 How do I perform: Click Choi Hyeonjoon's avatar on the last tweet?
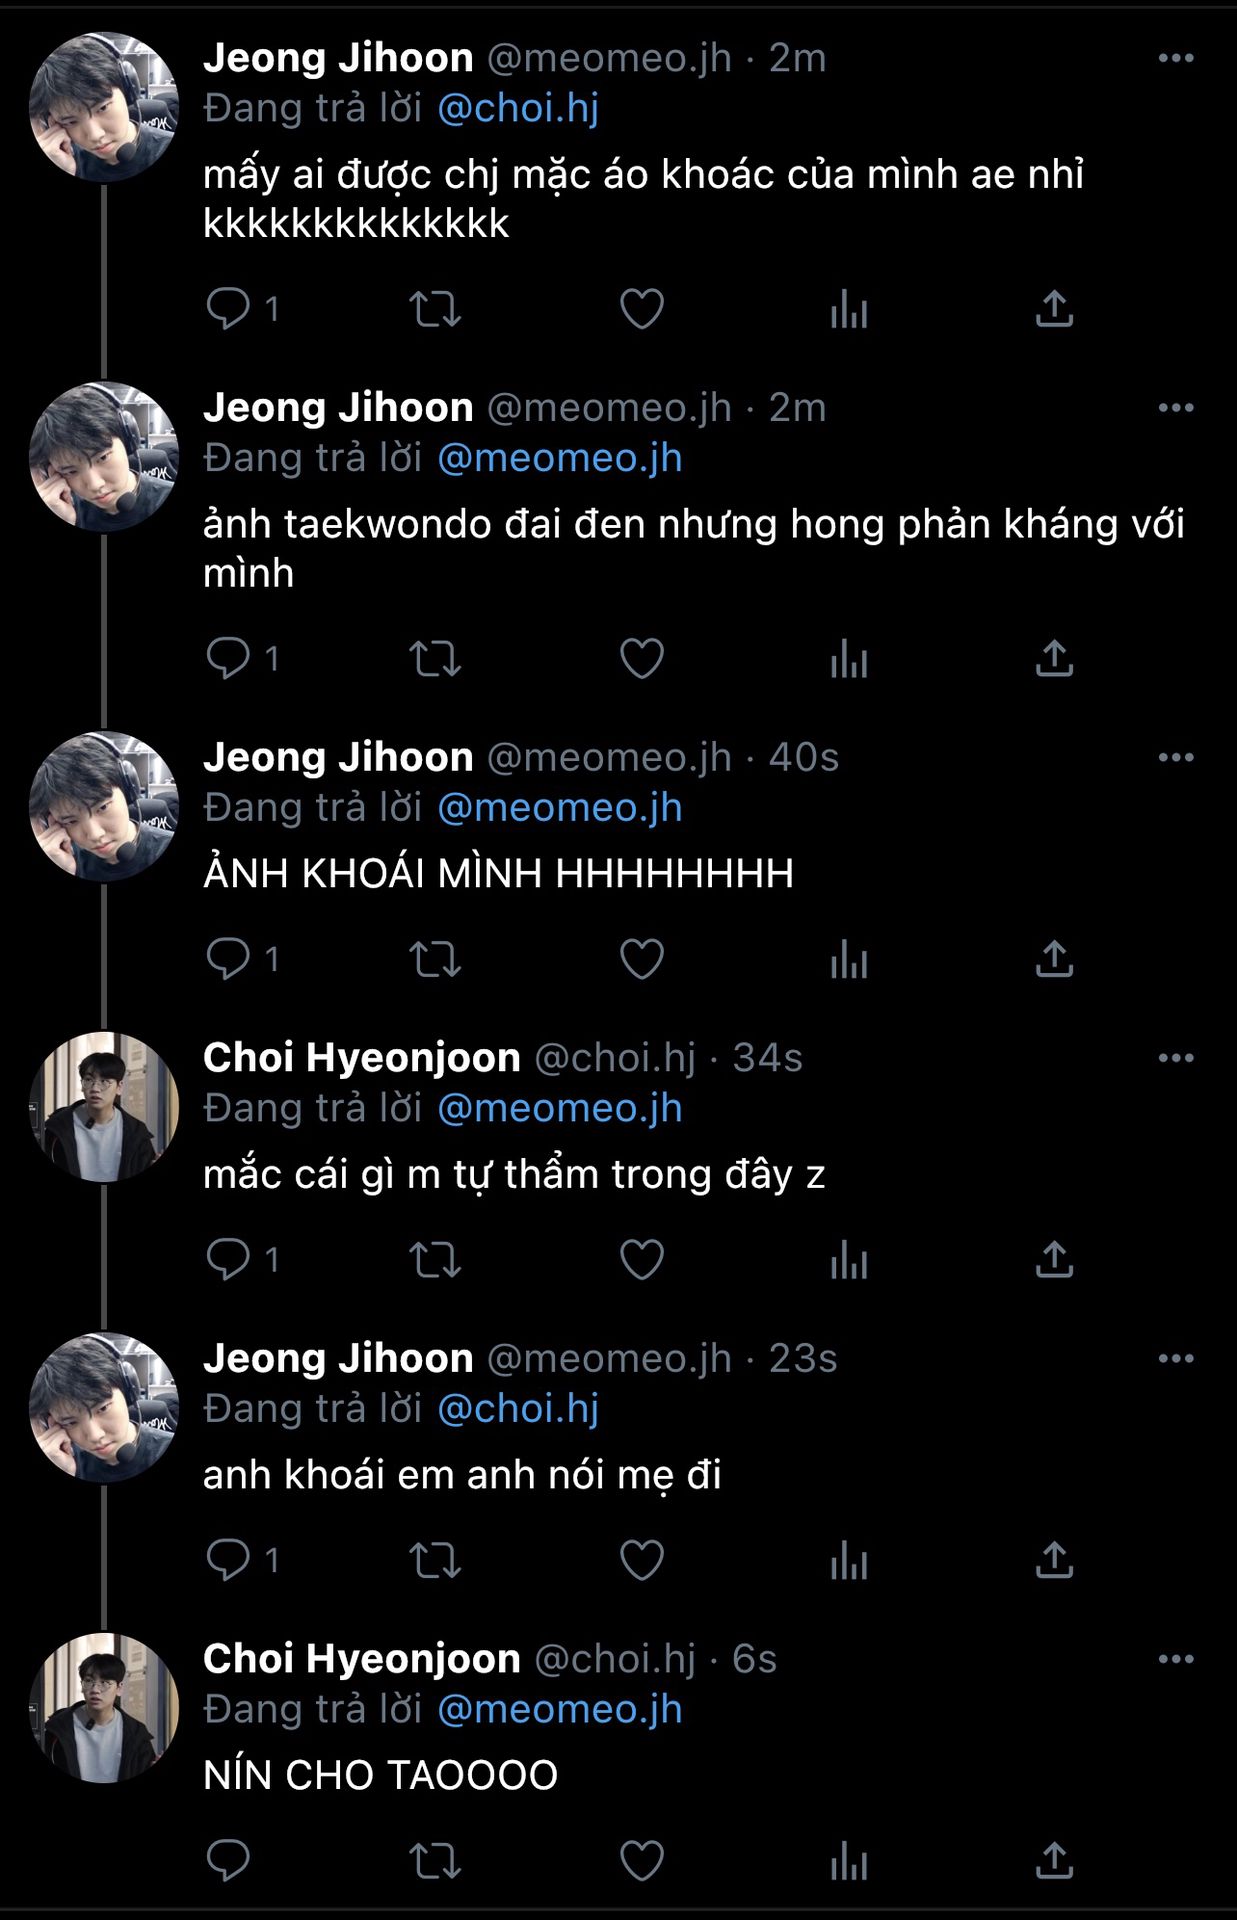click(104, 1708)
